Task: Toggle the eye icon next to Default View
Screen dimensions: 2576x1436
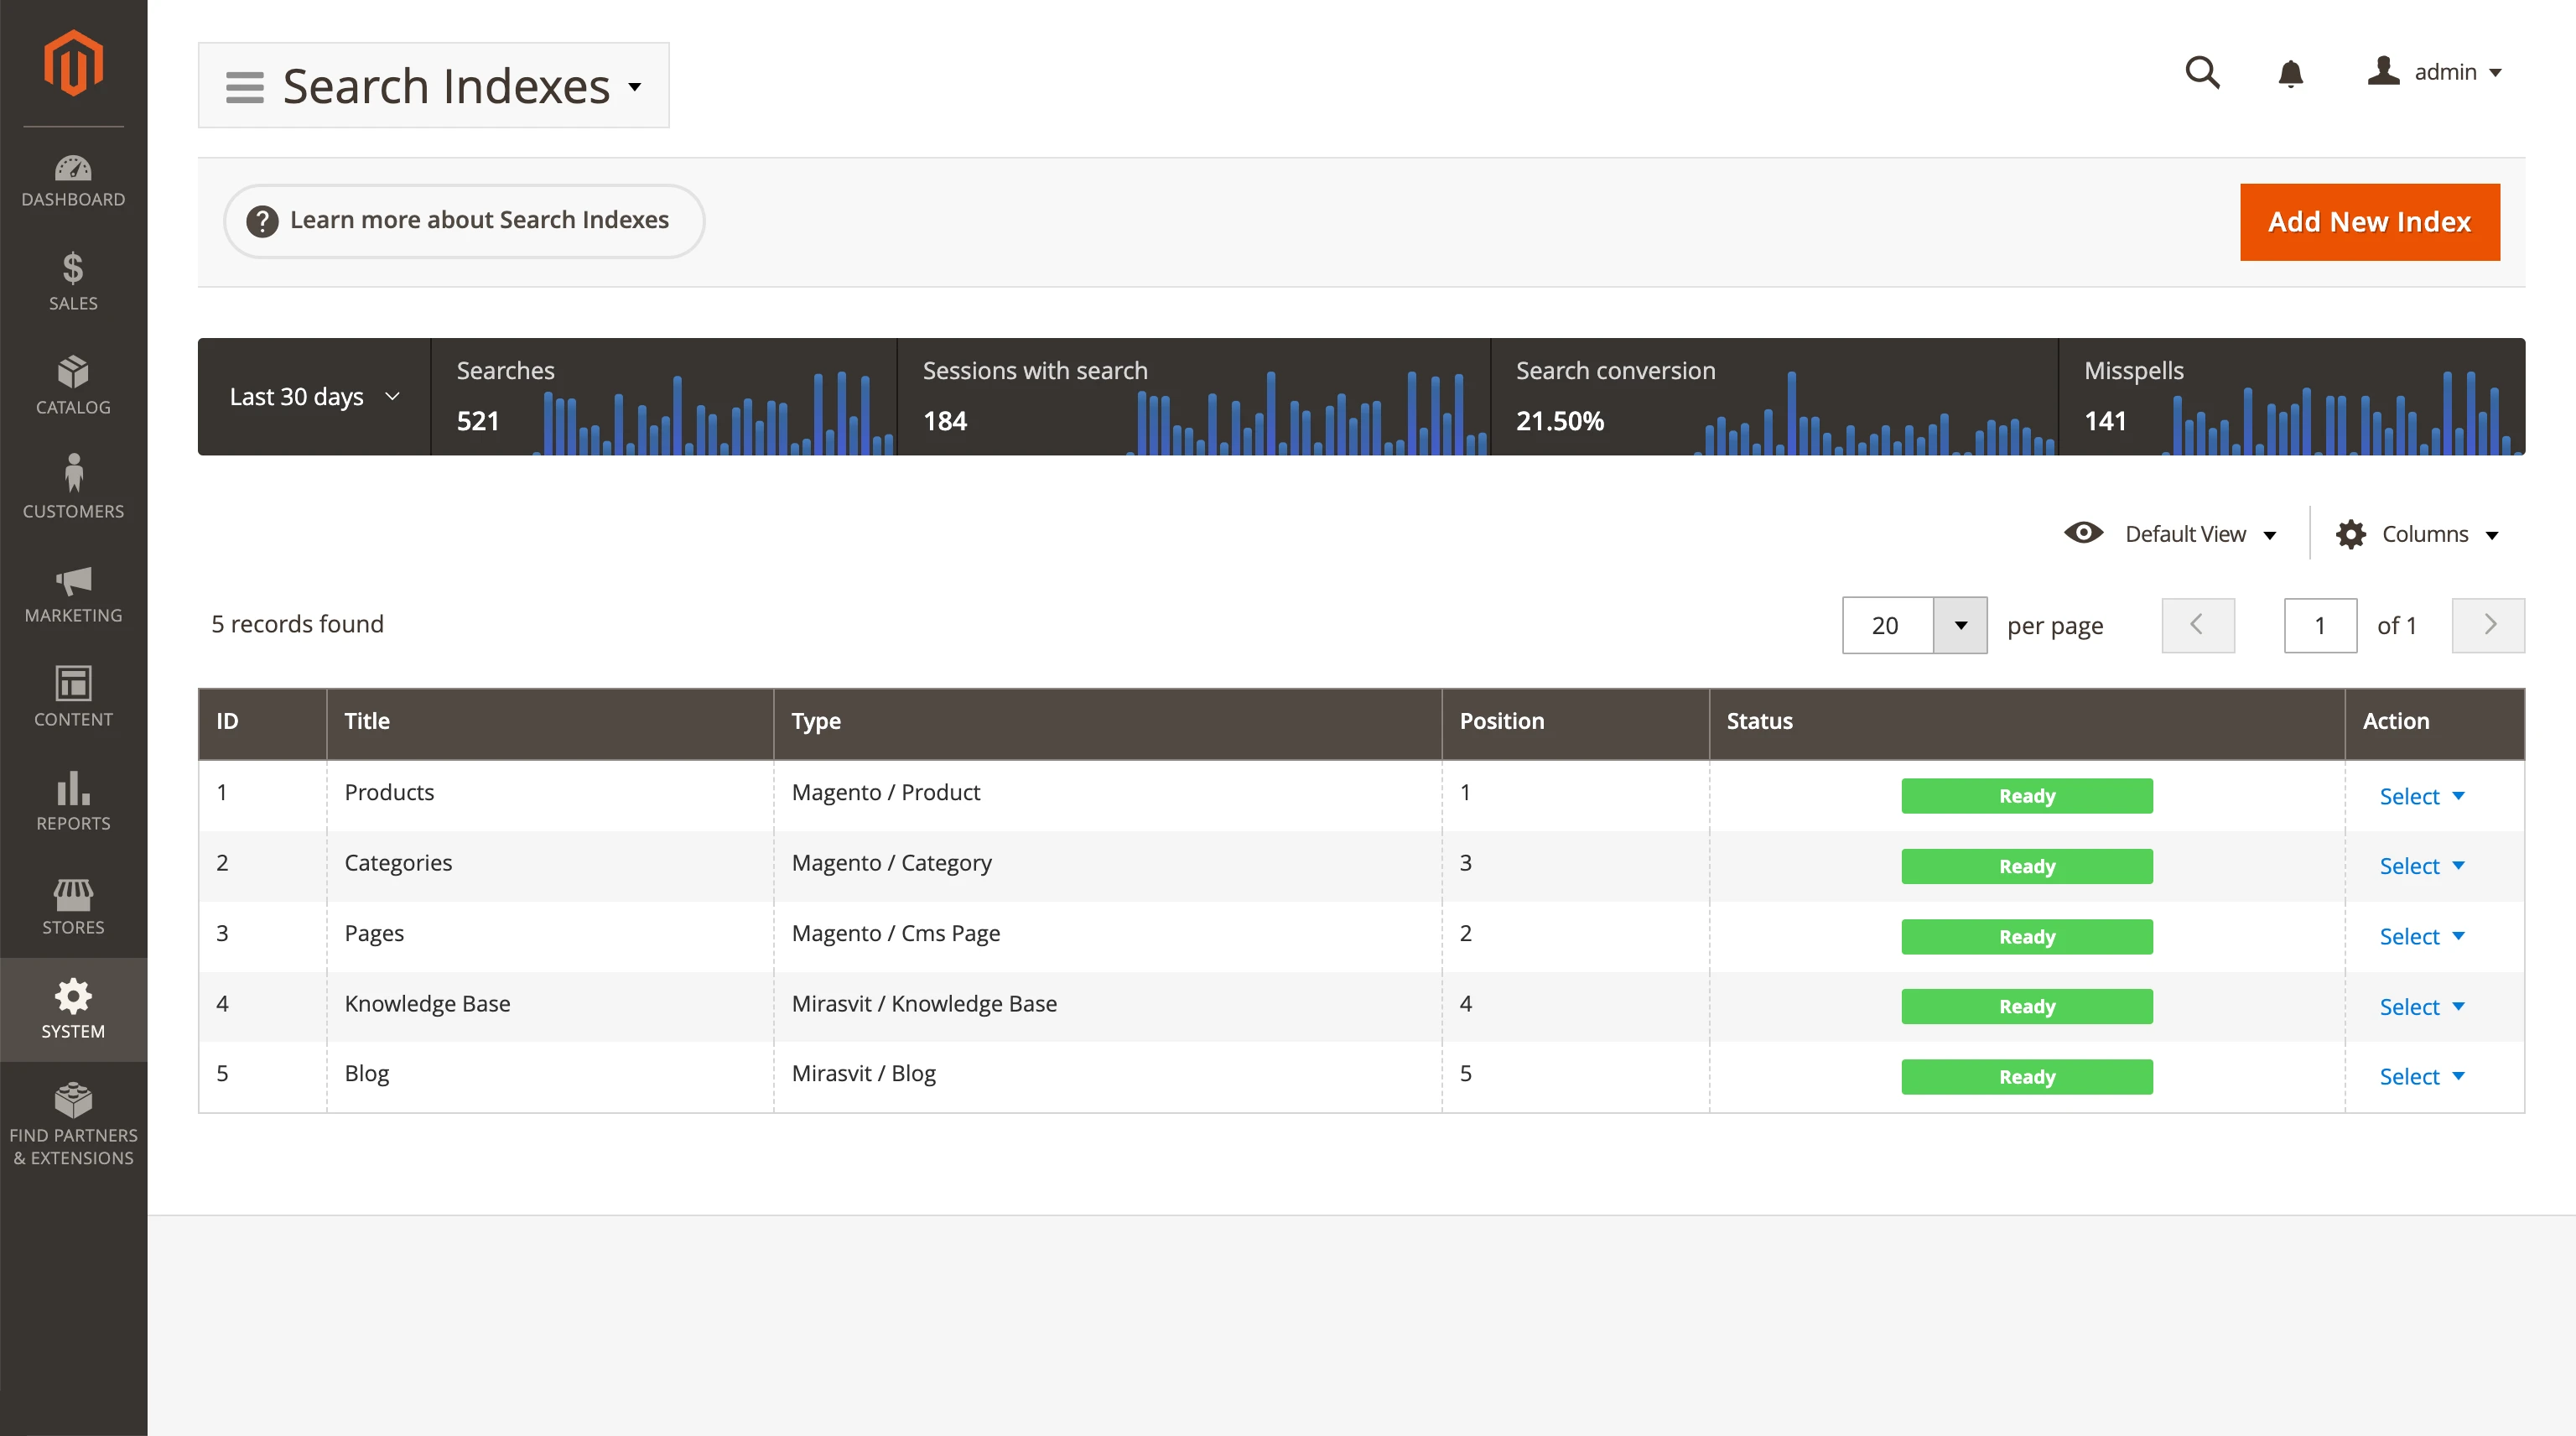Action: tap(2083, 533)
